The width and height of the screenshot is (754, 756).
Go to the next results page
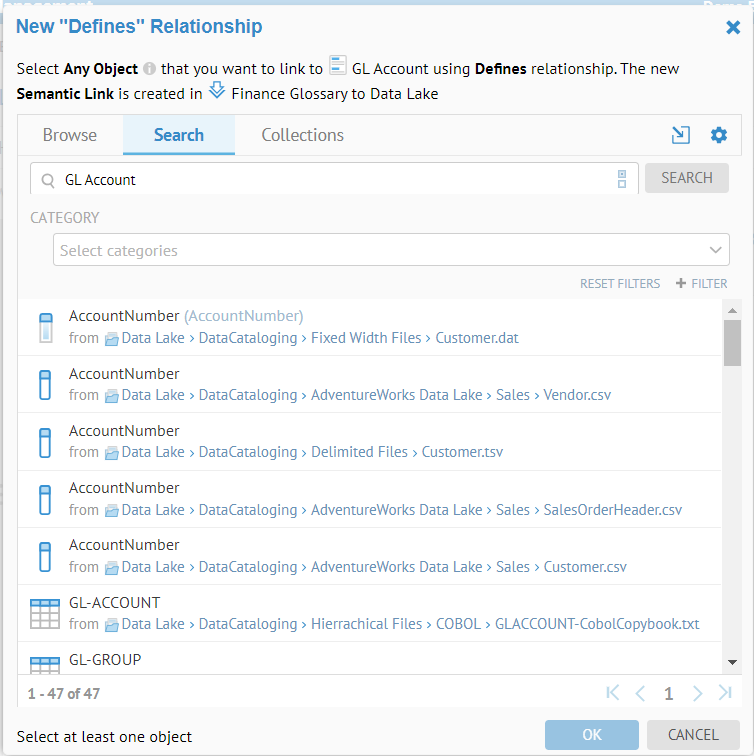(x=697, y=693)
